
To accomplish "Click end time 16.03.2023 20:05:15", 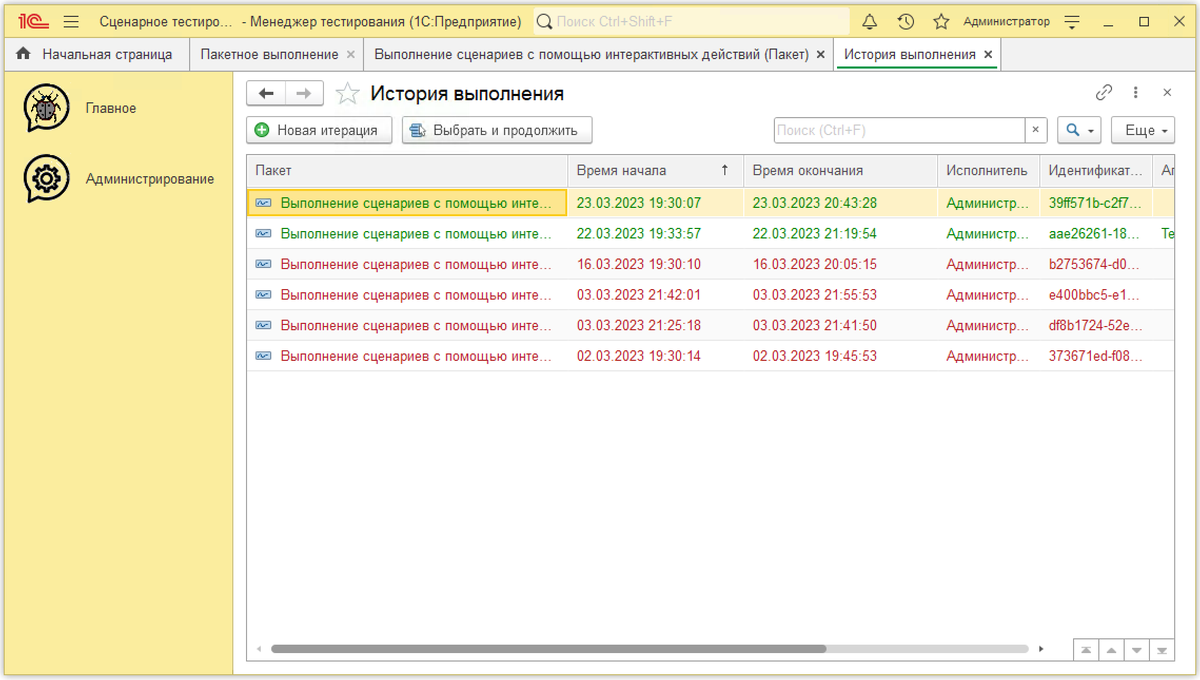I will 815,264.
